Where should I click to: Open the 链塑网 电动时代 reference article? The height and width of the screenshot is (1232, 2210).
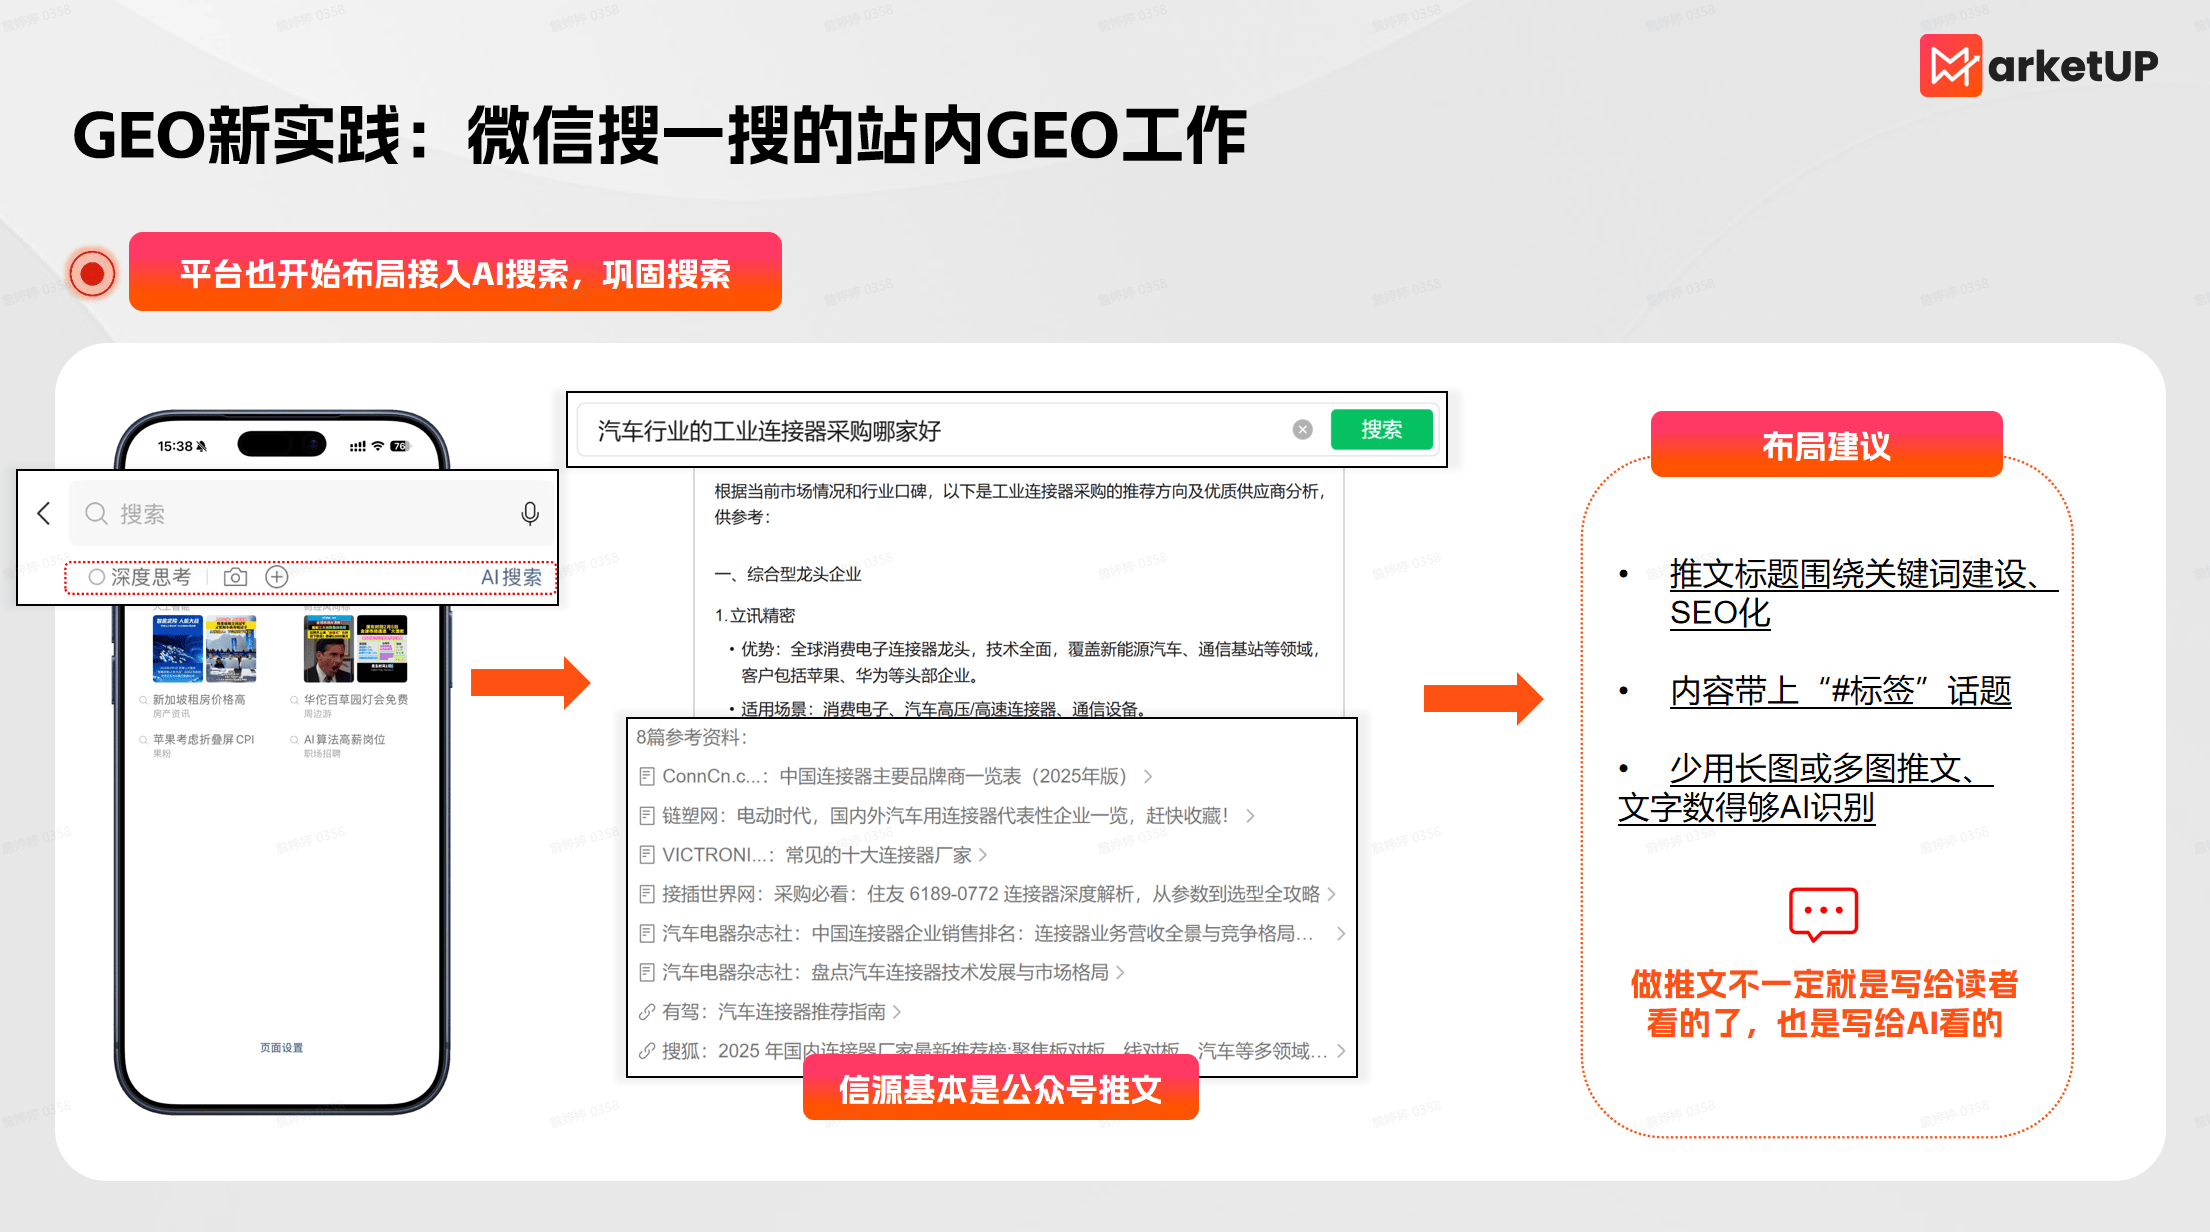click(x=944, y=816)
